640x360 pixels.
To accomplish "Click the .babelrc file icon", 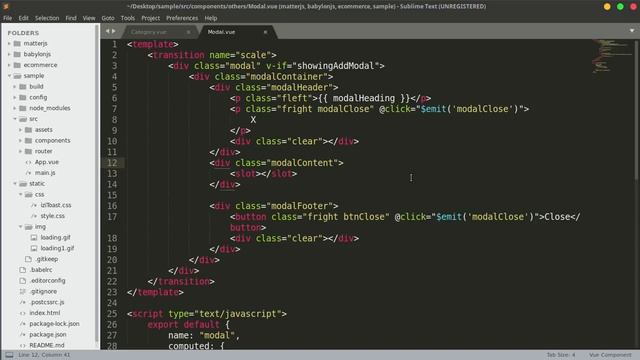I will pyautogui.click(x=23, y=270).
